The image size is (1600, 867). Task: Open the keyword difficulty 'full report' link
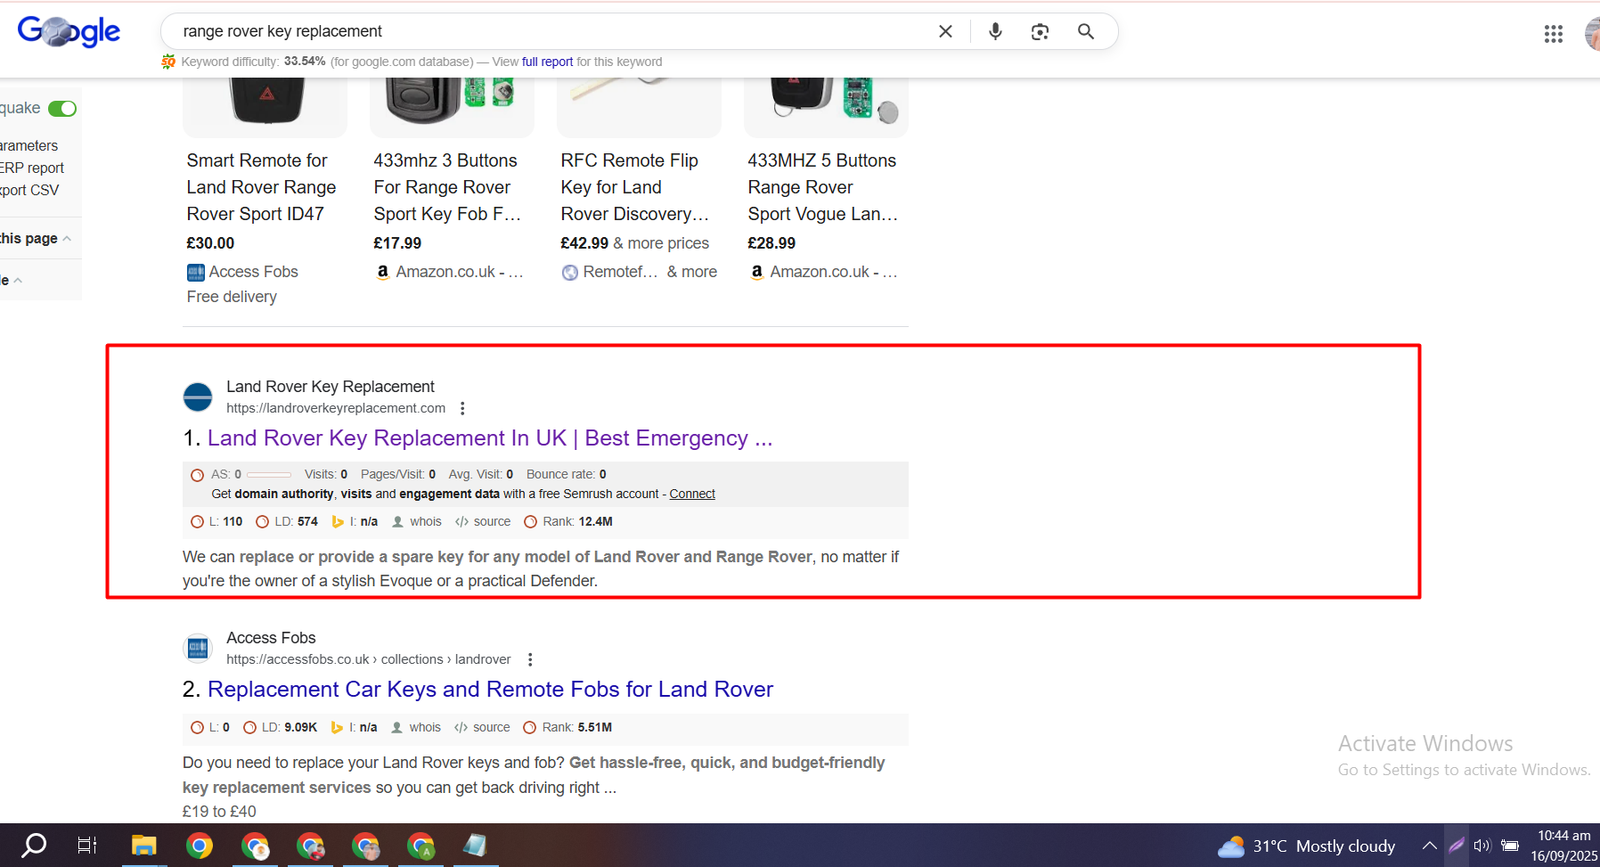pyautogui.click(x=547, y=62)
